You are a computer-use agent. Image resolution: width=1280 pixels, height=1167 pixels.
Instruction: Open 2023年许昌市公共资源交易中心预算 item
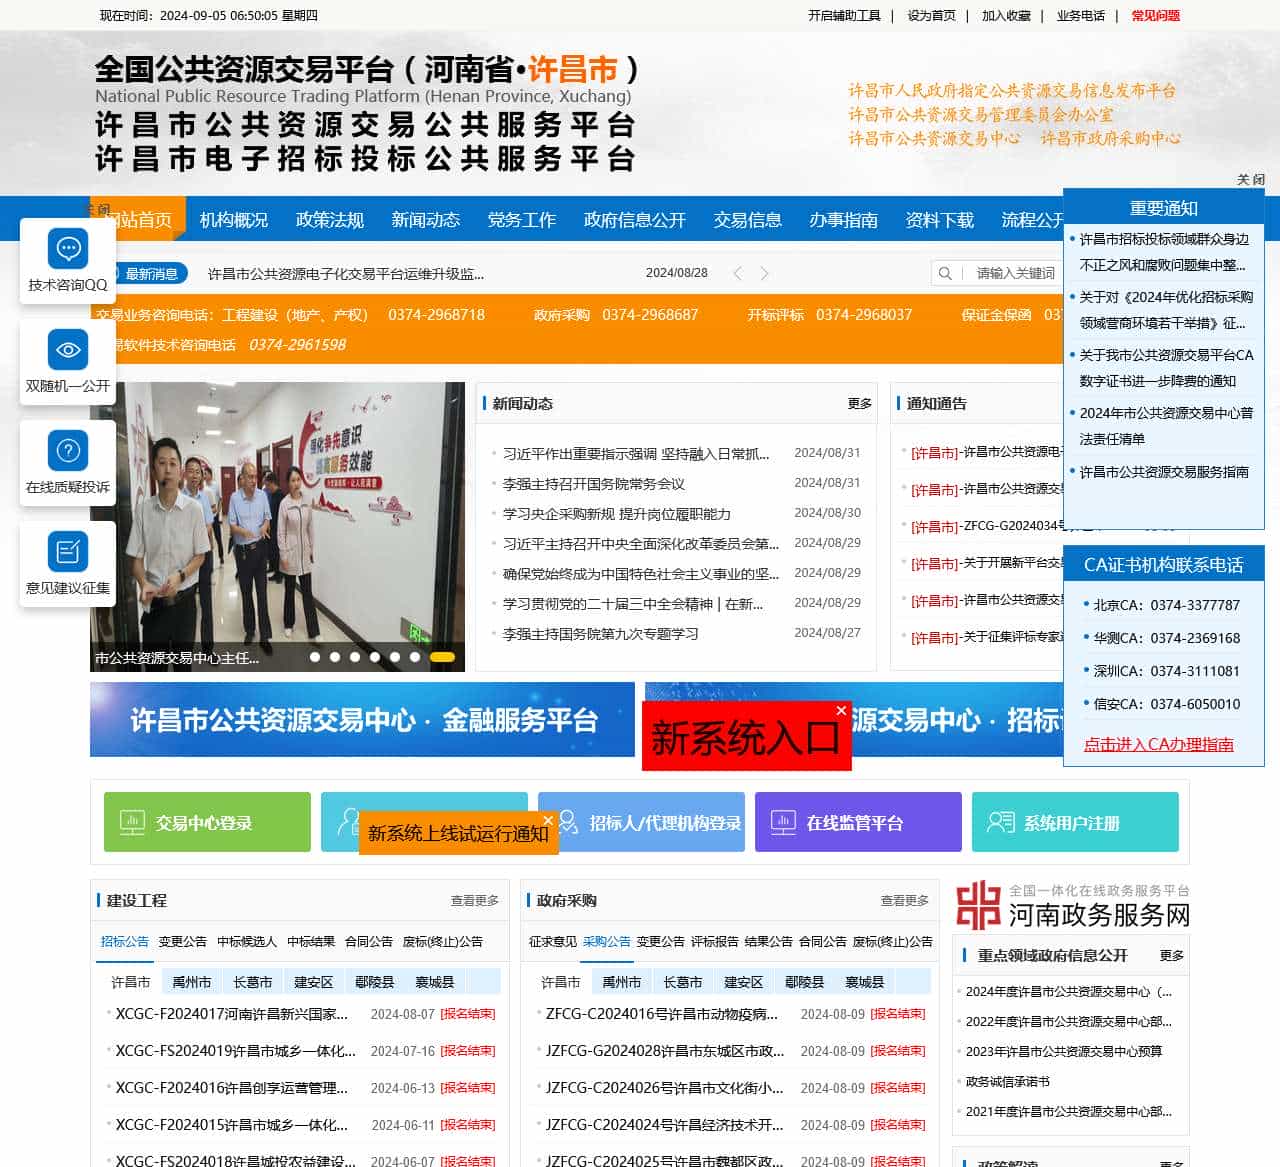click(x=1064, y=1051)
